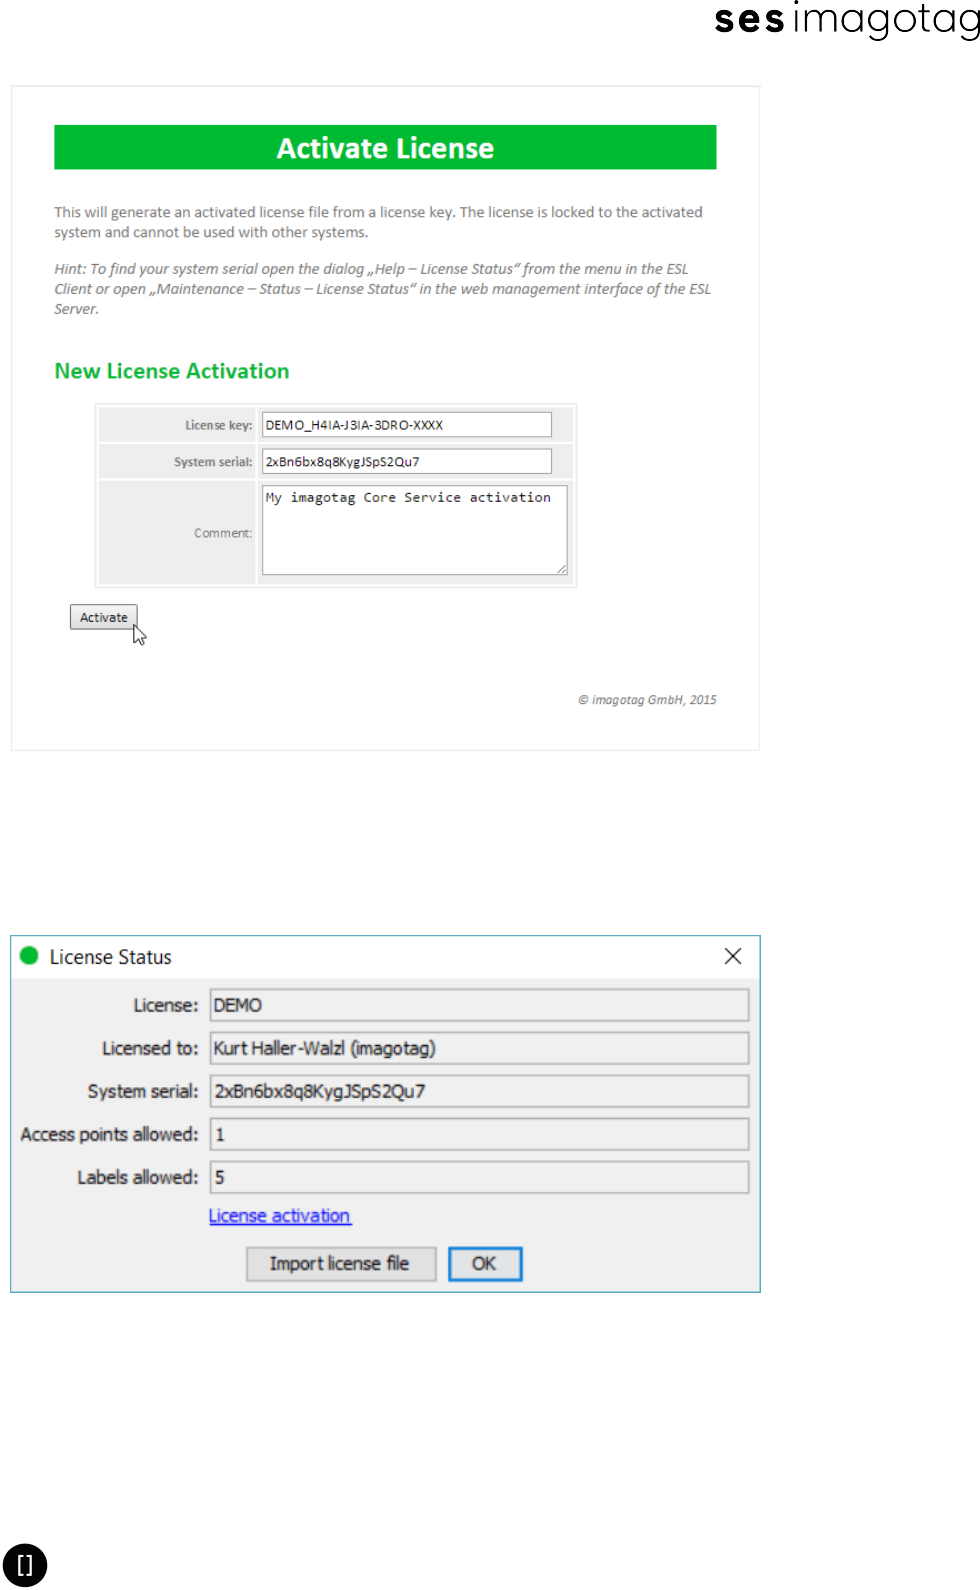Click the imagotag GmbH, 2015 copyright text
Screen dimensions: 980x1590
click(647, 700)
